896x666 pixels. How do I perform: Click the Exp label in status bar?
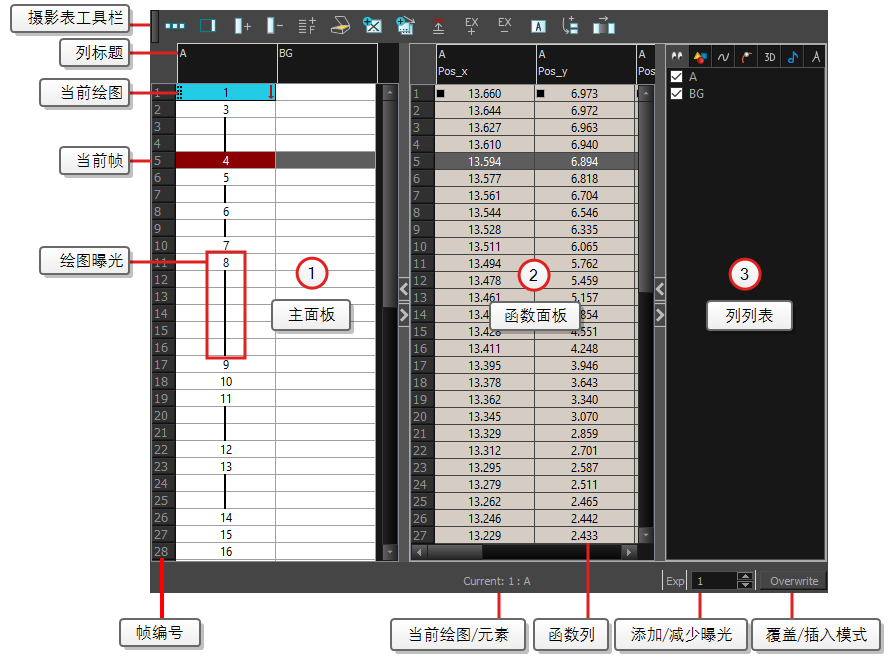tap(675, 580)
